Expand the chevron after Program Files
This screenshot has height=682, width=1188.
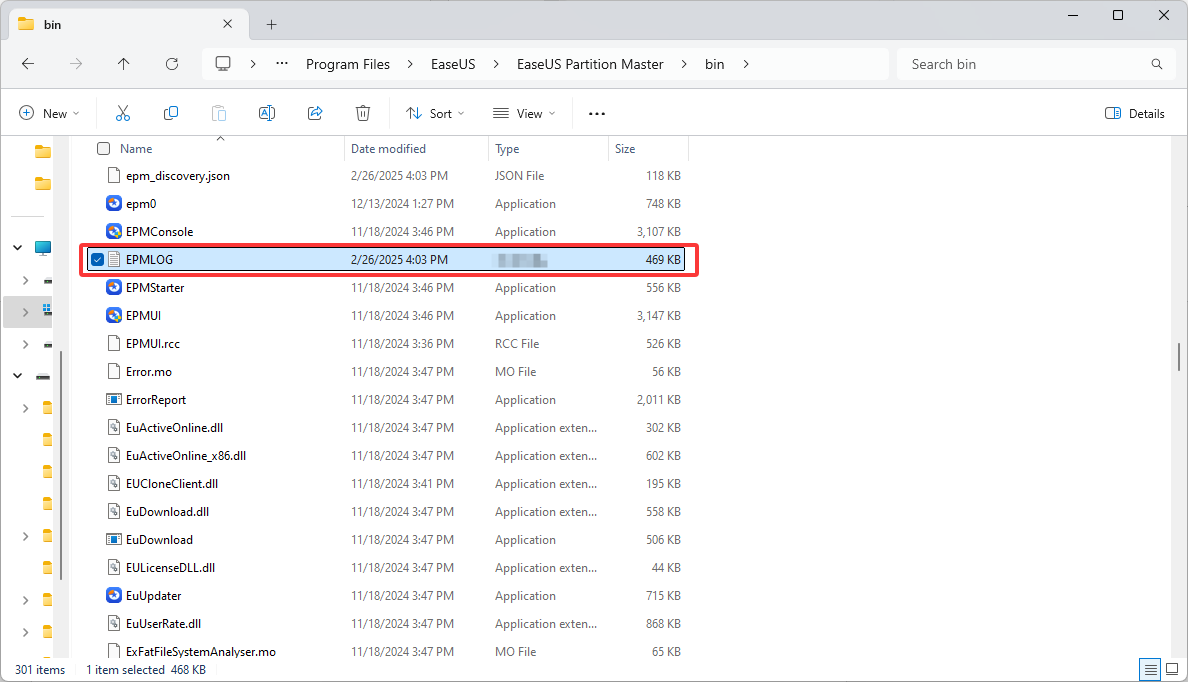coord(410,64)
